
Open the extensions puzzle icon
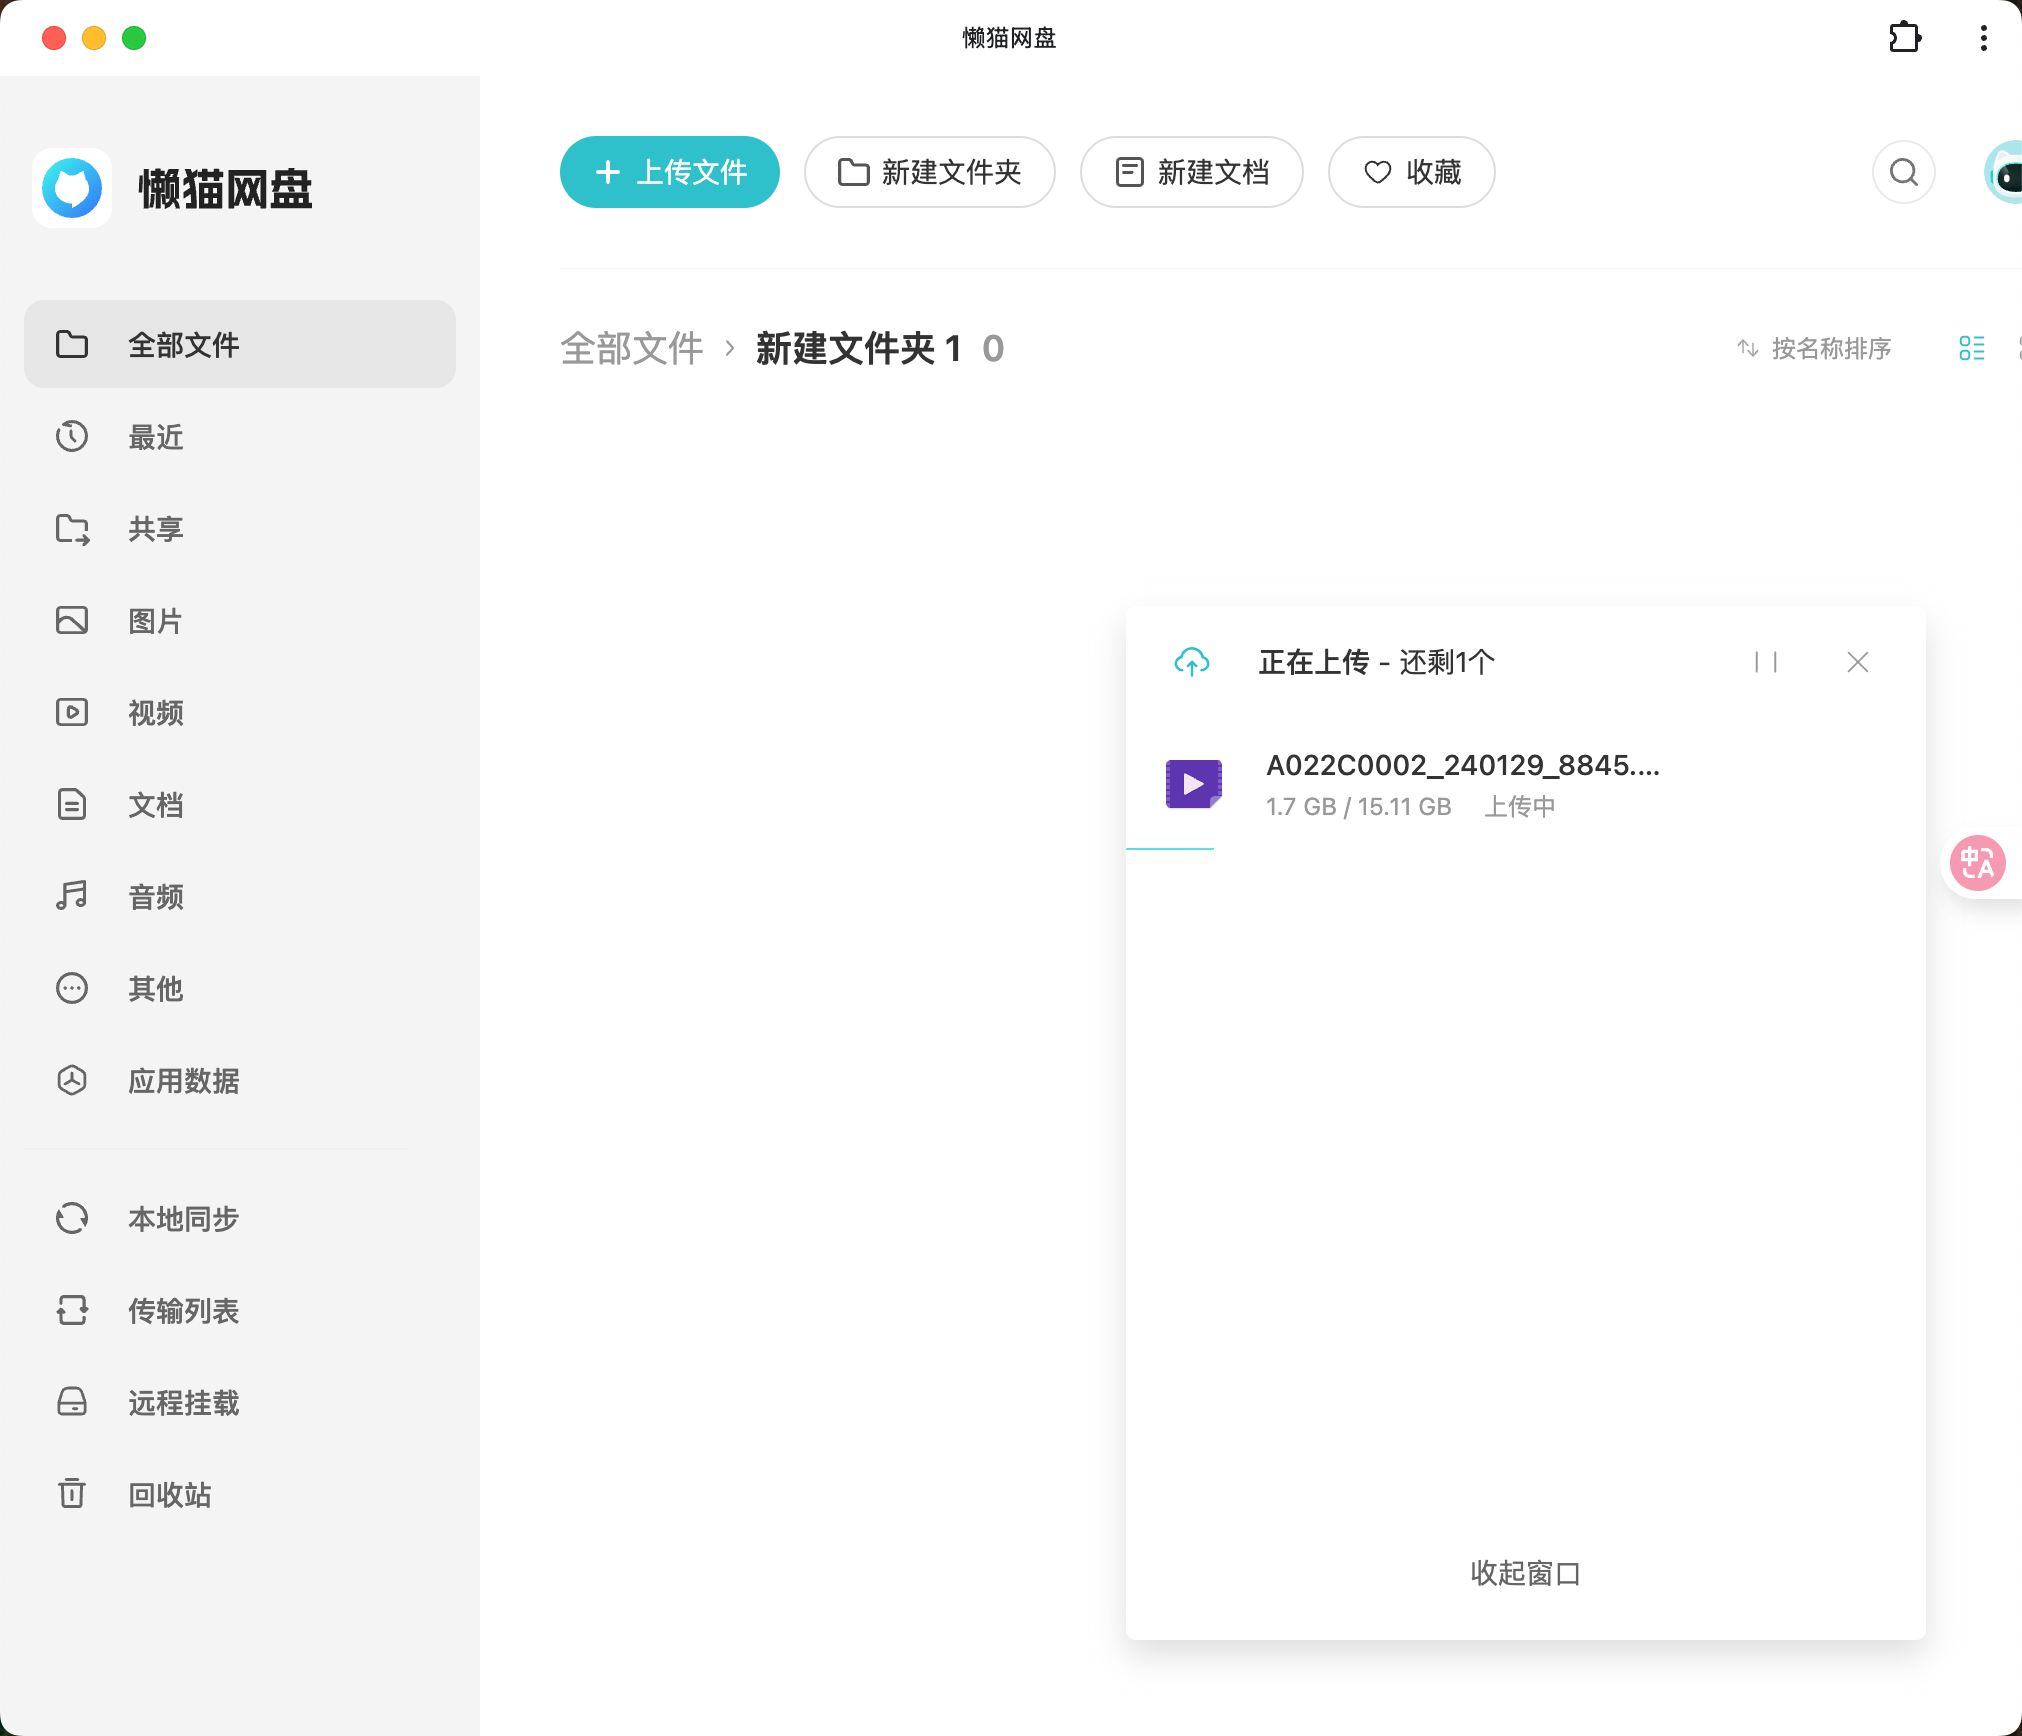[1904, 38]
